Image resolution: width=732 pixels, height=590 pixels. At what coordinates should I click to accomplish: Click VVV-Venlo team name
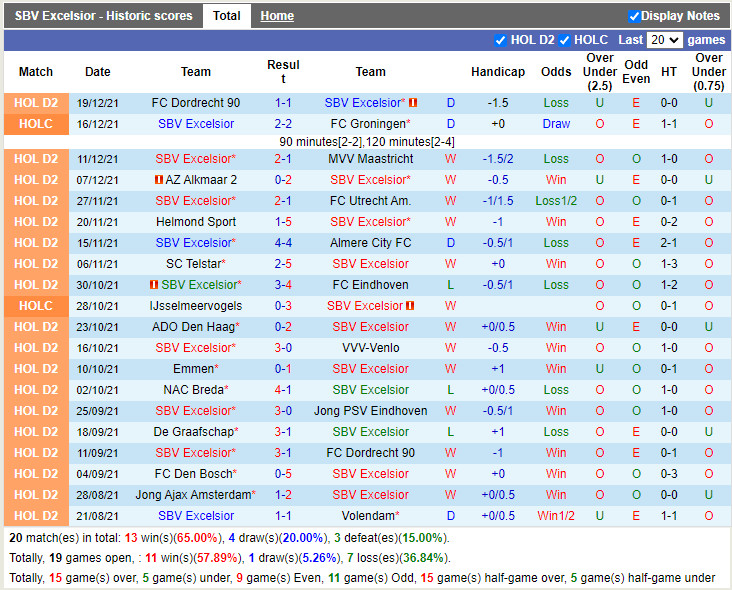pyautogui.click(x=370, y=348)
